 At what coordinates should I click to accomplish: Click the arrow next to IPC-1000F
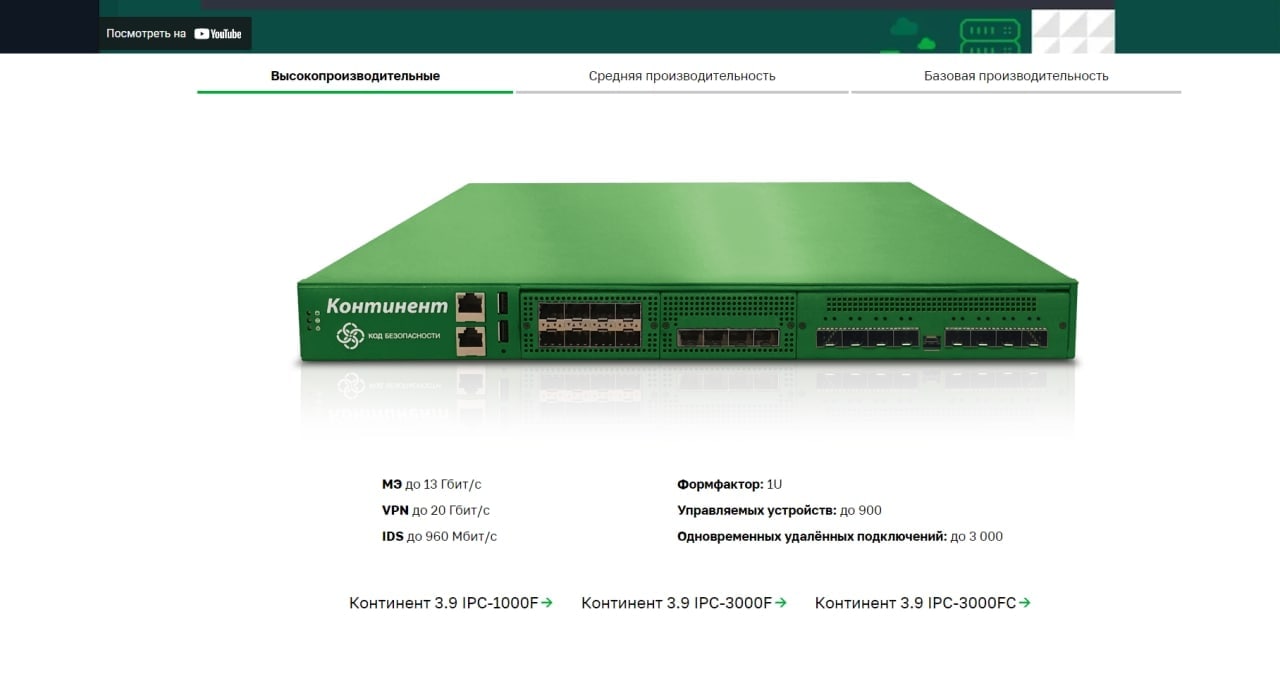point(547,603)
